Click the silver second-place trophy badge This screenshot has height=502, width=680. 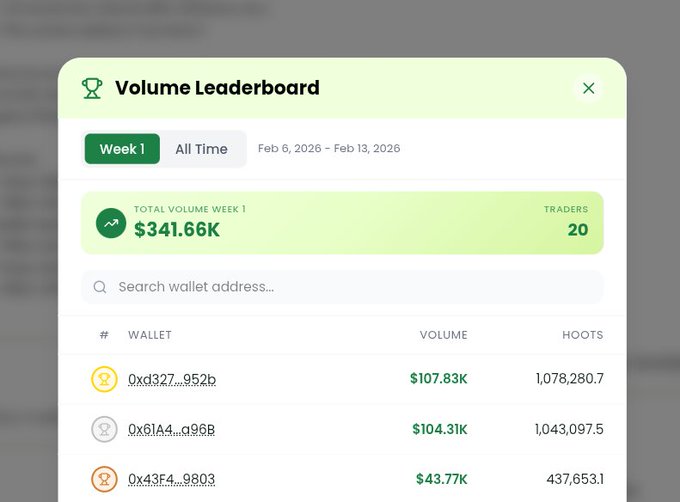[x=104, y=429]
